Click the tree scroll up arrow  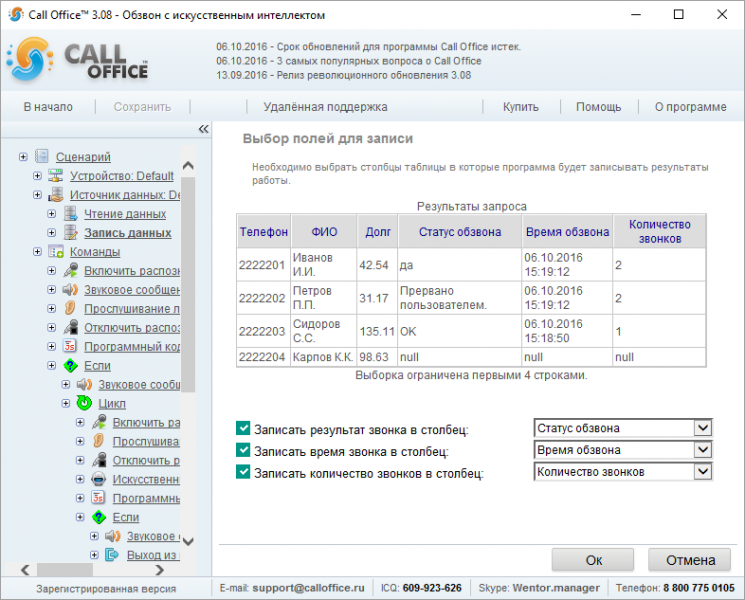click(188, 165)
